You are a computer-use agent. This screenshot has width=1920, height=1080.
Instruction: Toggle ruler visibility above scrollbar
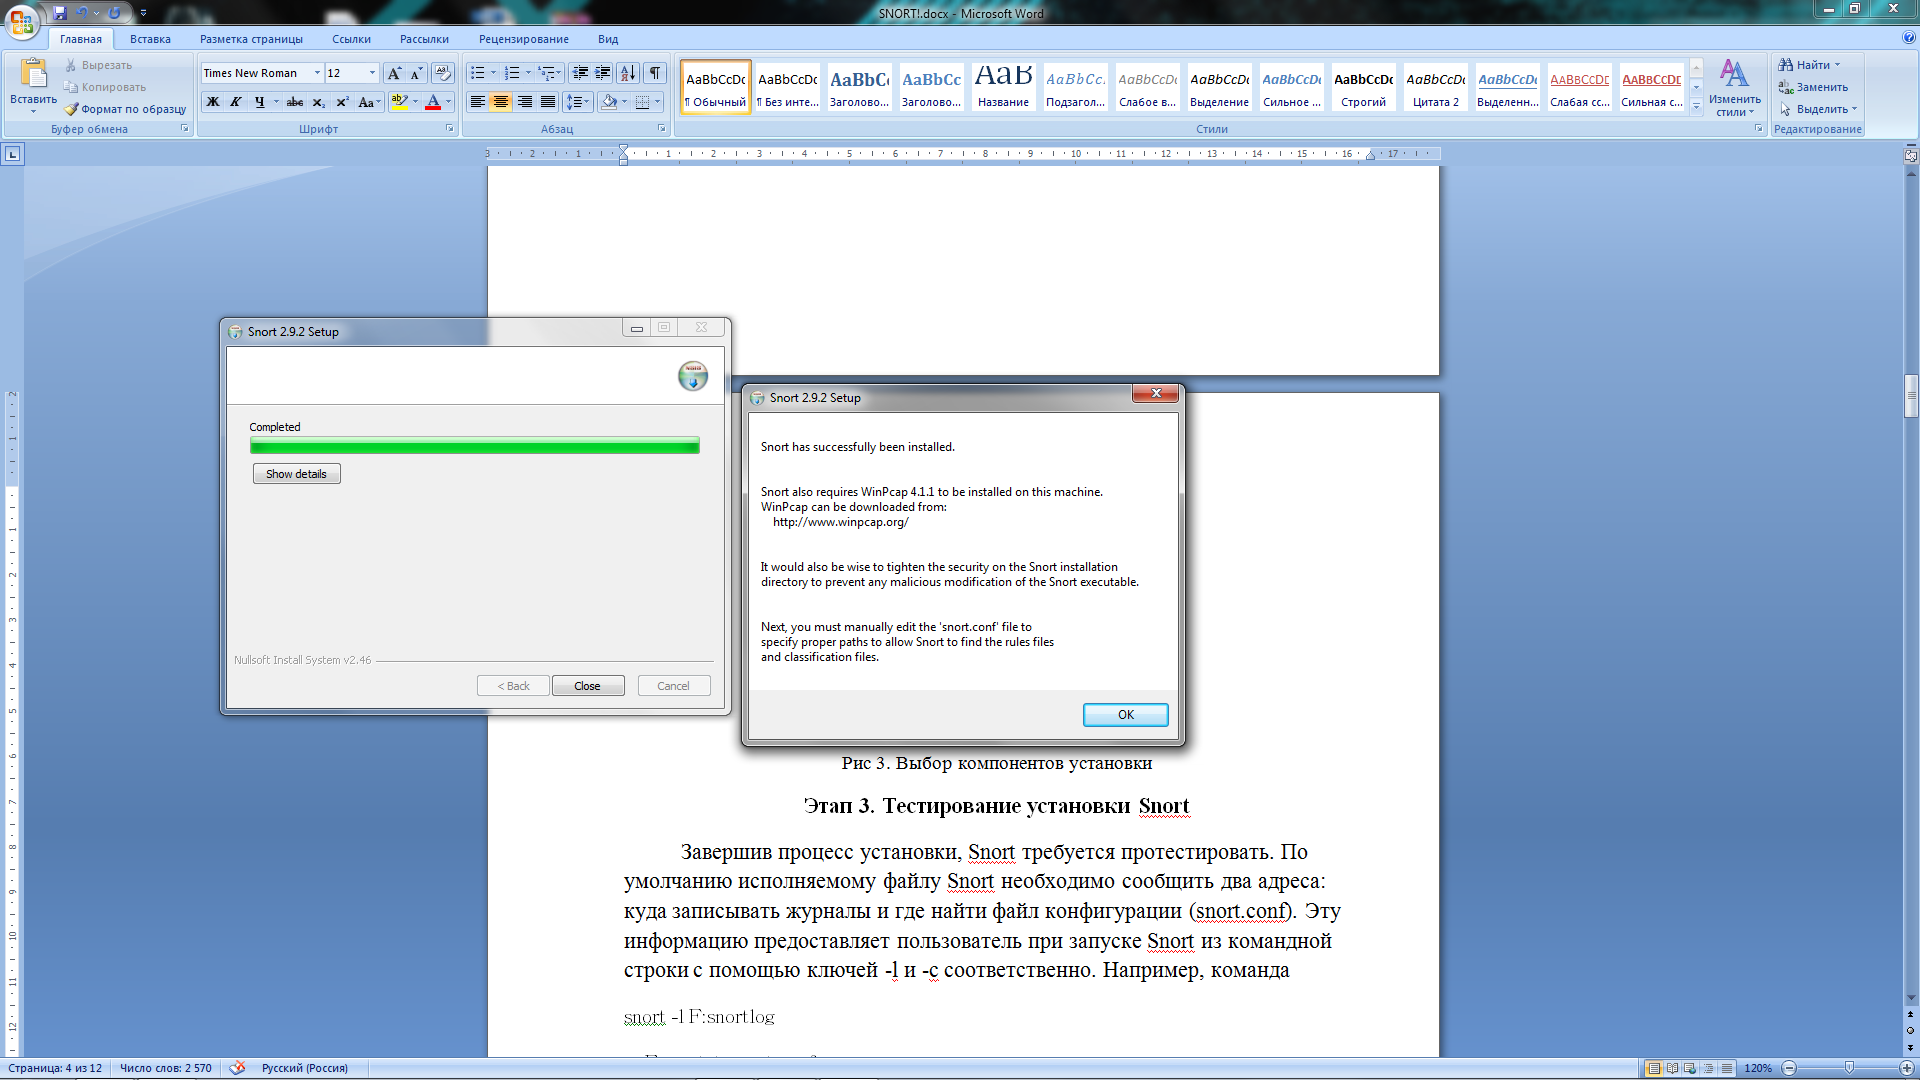(x=1911, y=155)
